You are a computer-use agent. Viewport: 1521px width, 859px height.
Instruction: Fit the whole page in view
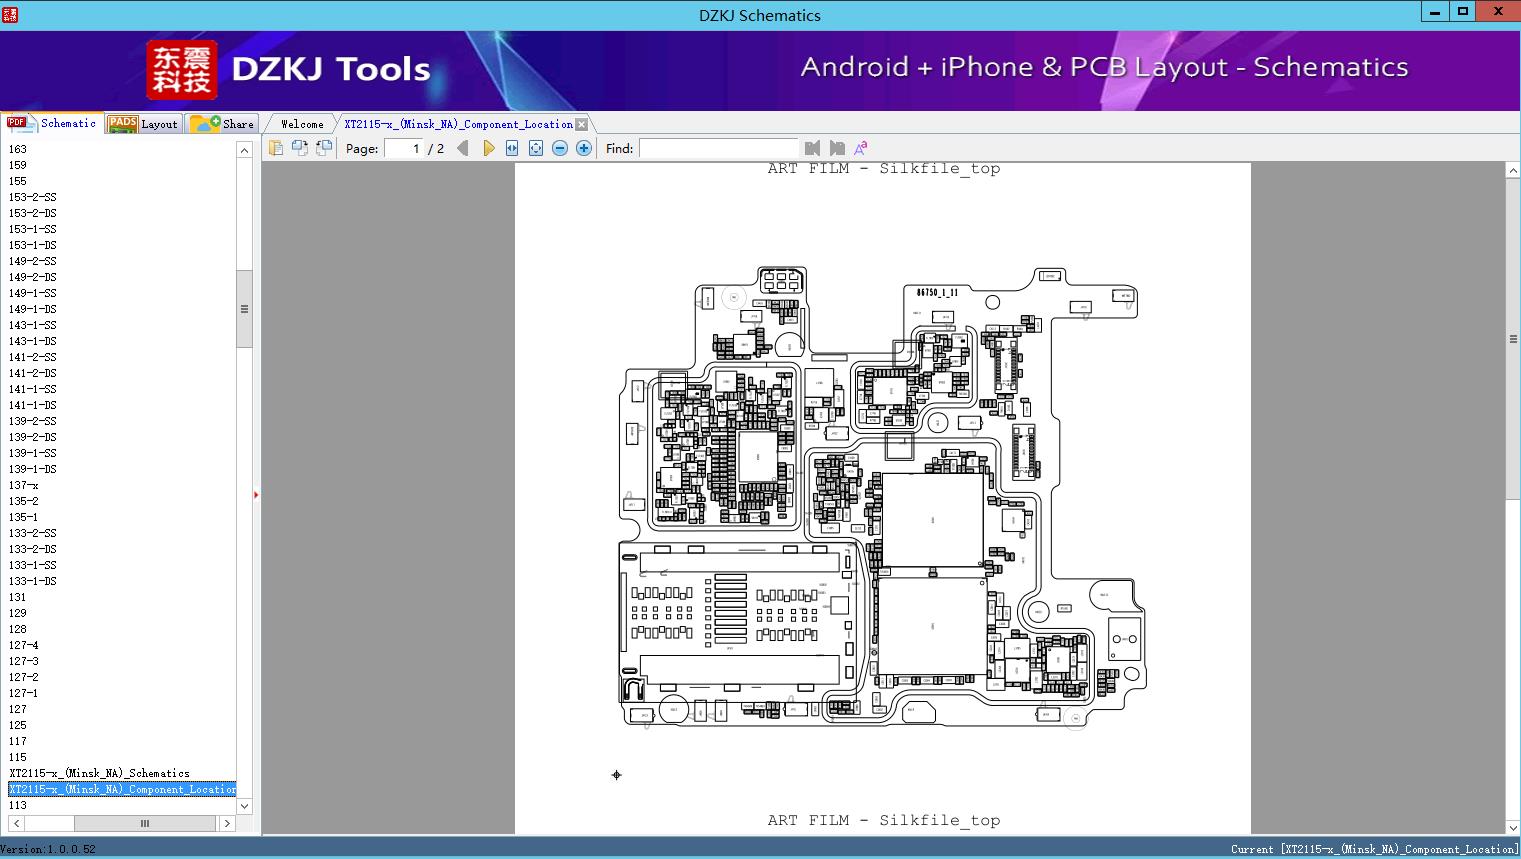pos(536,148)
